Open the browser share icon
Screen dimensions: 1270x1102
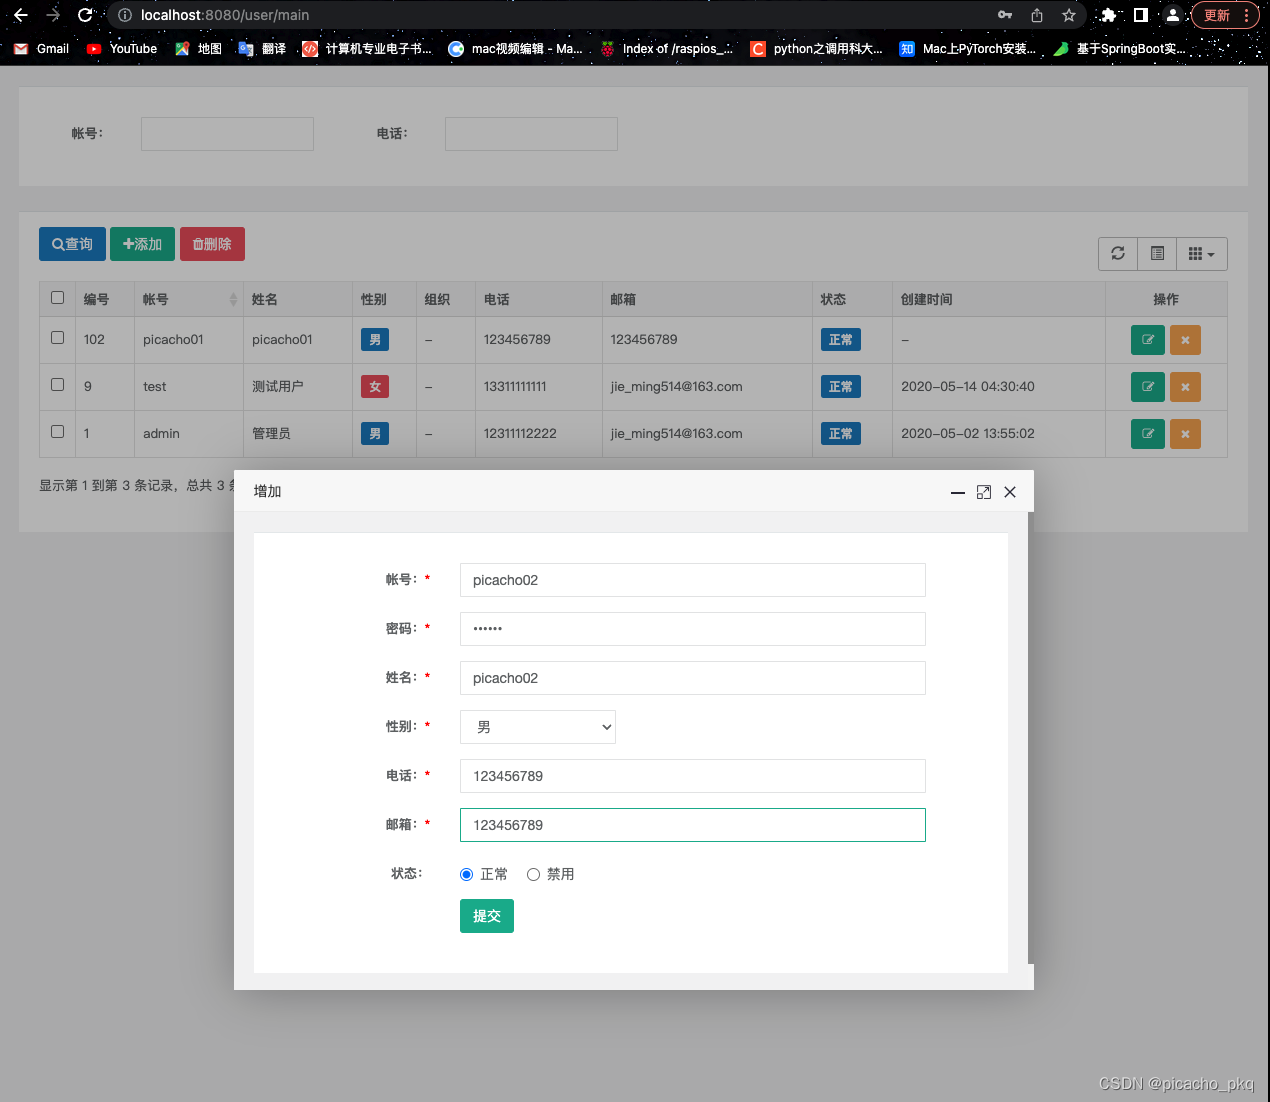(x=1037, y=15)
